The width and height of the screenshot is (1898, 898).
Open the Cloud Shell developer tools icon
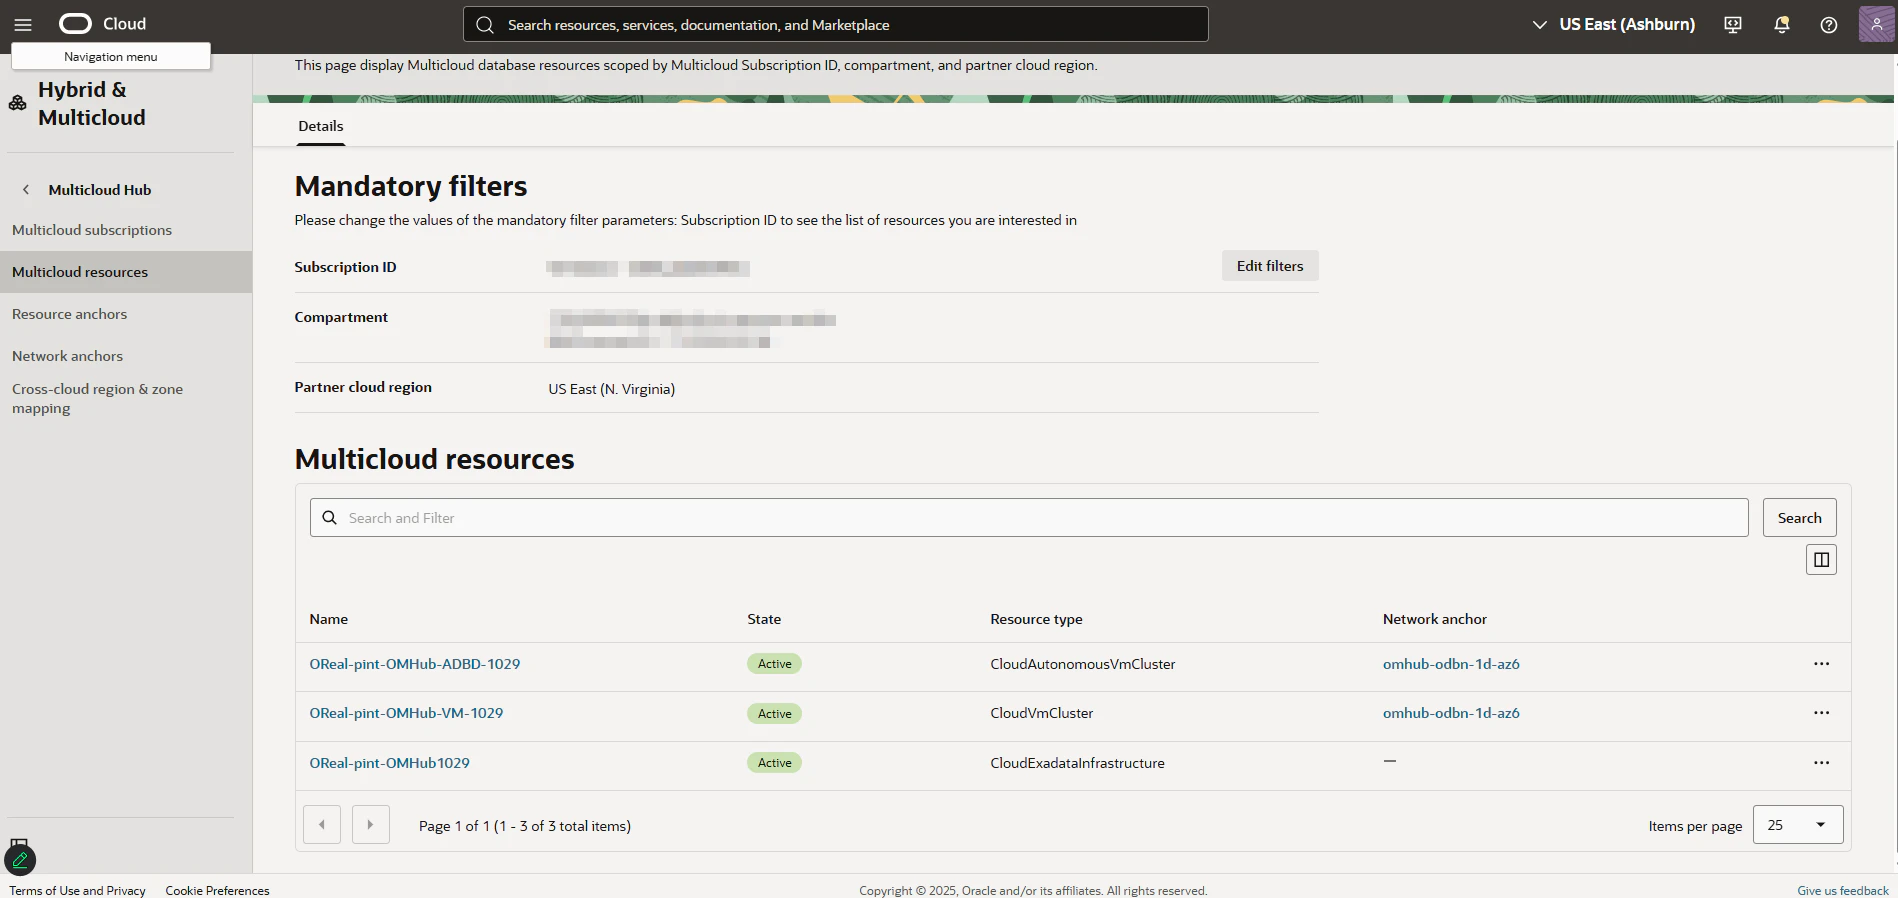[x=1733, y=25]
